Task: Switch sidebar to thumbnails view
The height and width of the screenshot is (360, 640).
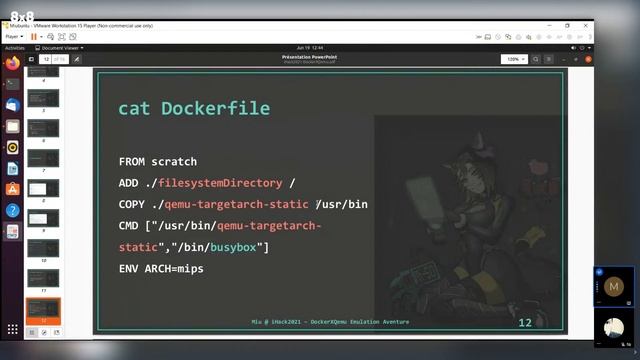Action: point(32,333)
